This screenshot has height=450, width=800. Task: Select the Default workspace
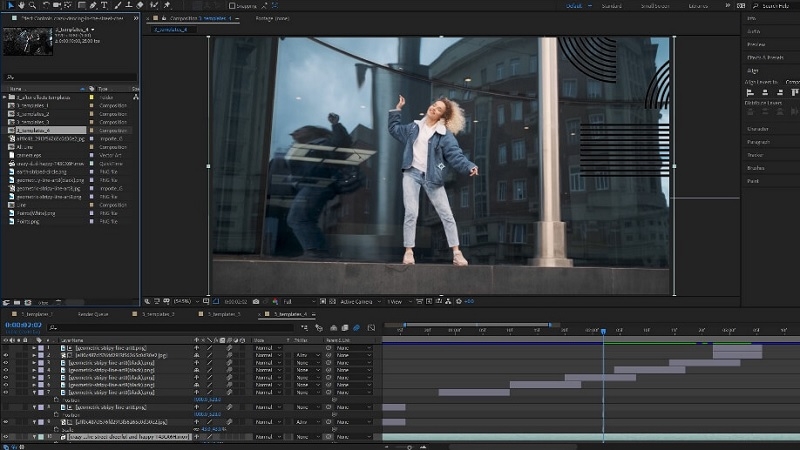[x=574, y=6]
